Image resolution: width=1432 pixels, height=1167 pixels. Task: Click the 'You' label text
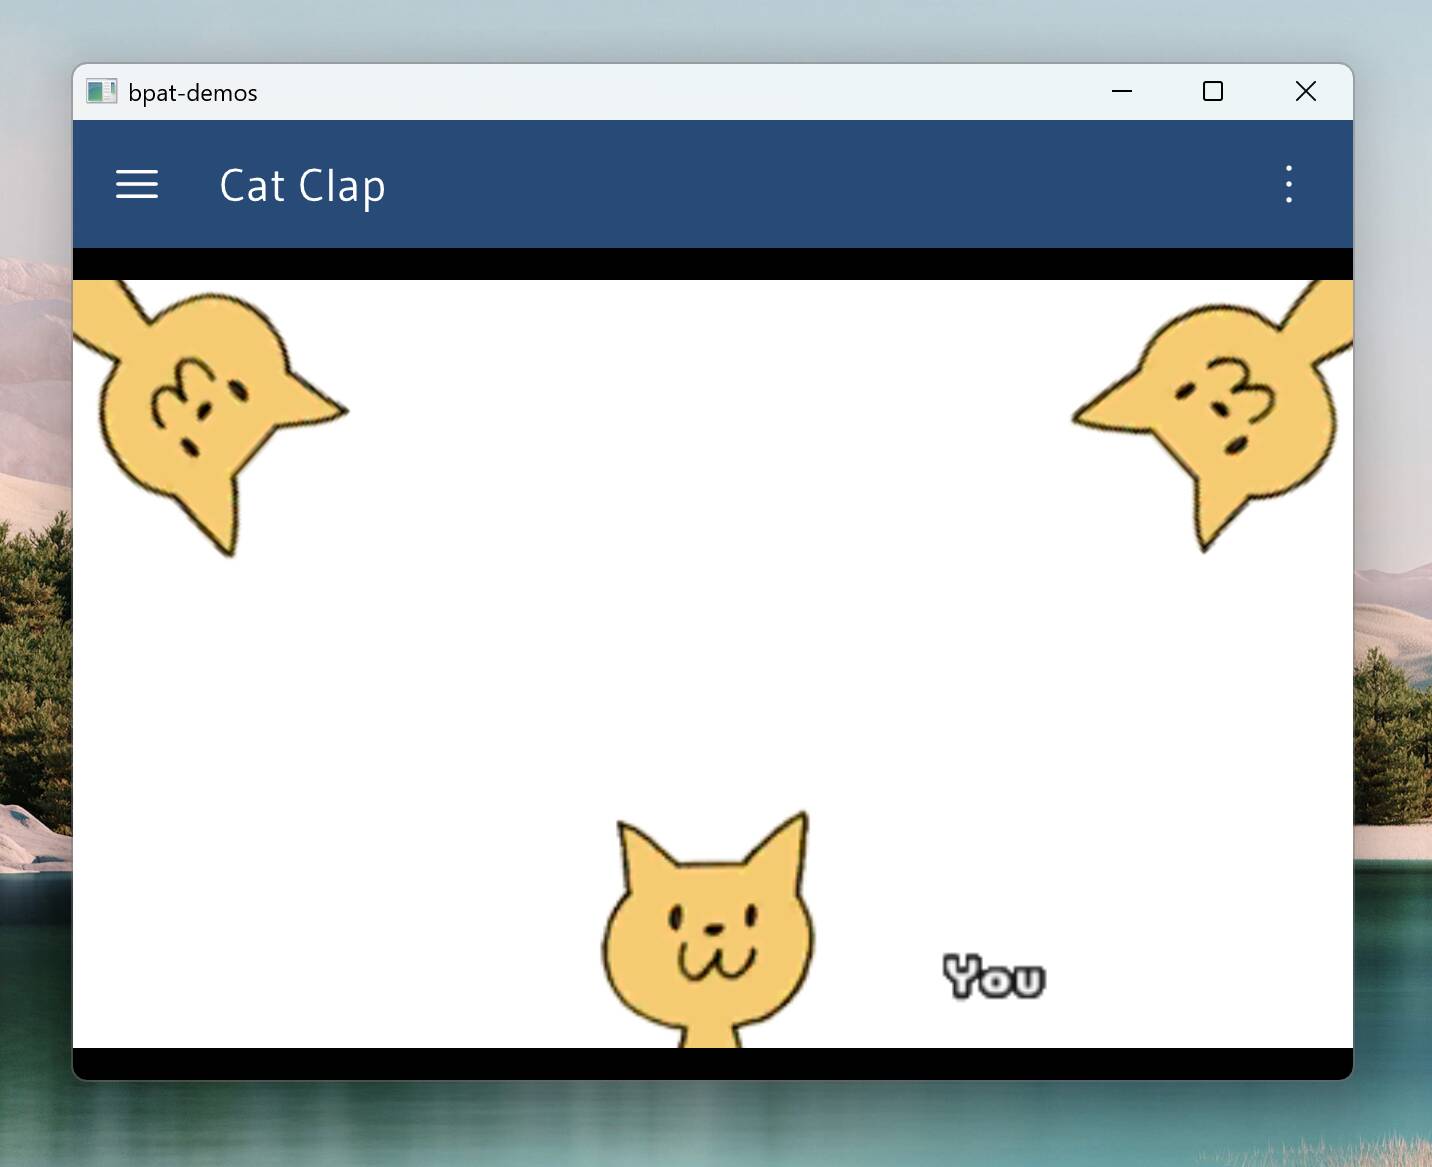pos(994,977)
